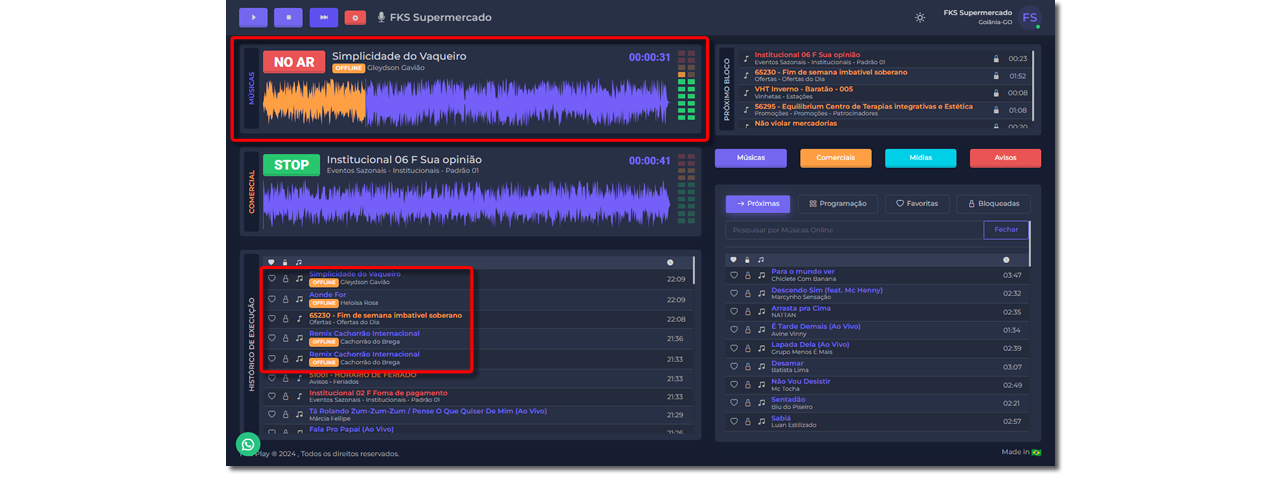Click the Fechar button beside search
Image resolution: width=1280 pixels, height=487 pixels.
[1006, 230]
